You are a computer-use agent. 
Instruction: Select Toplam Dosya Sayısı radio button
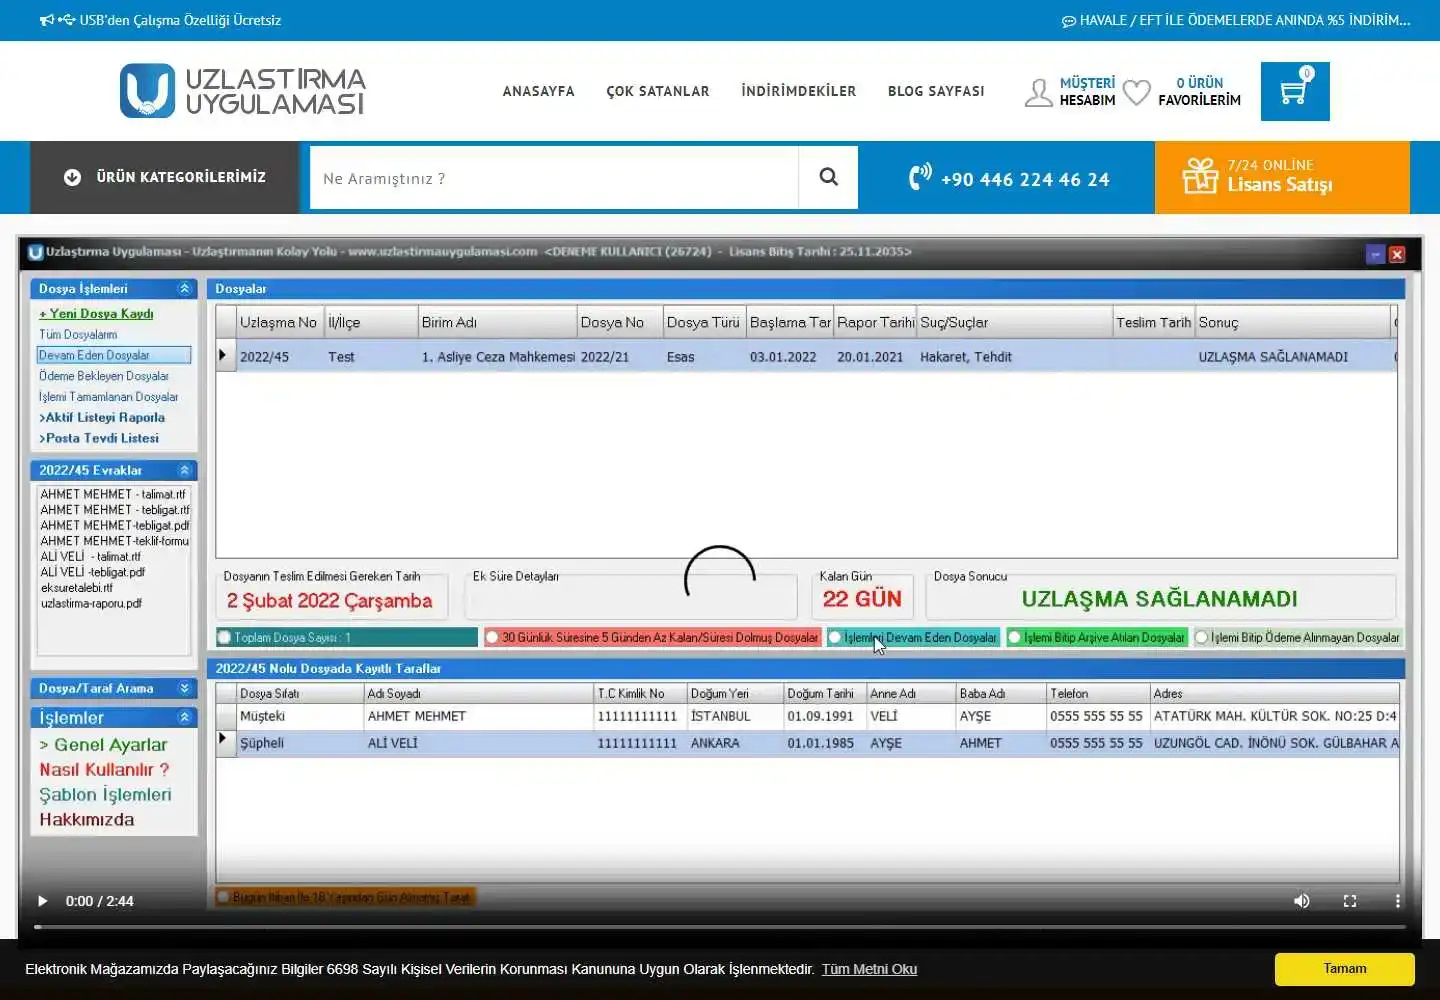(x=225, y=637)
